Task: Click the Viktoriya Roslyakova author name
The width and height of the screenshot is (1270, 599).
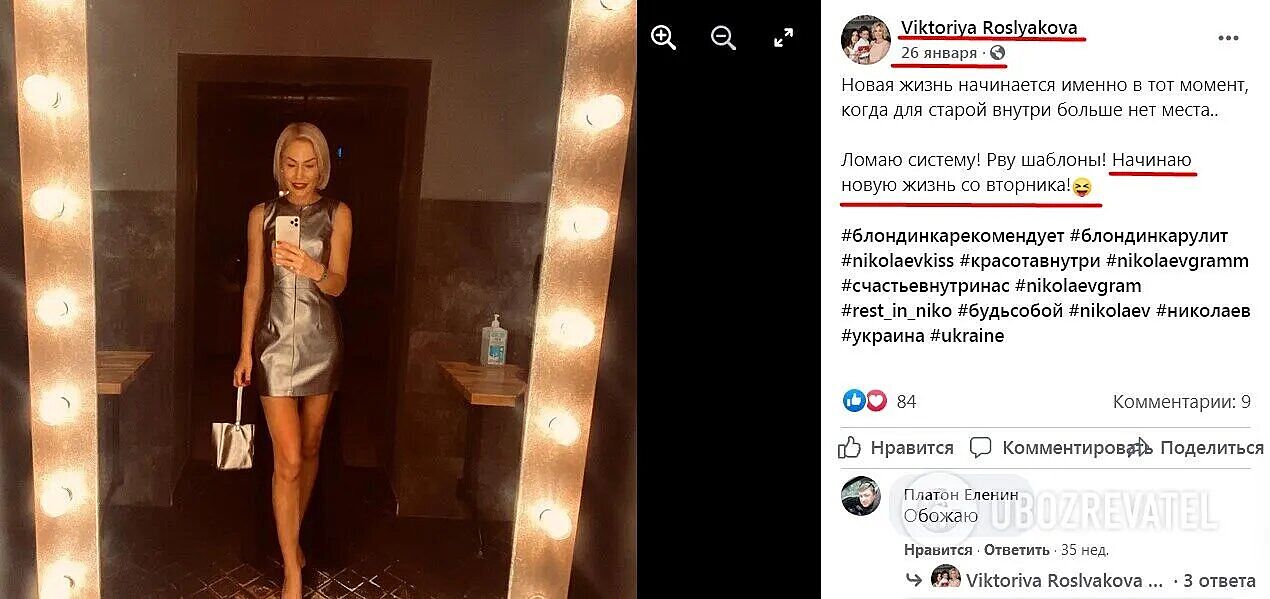Action: 989,27
